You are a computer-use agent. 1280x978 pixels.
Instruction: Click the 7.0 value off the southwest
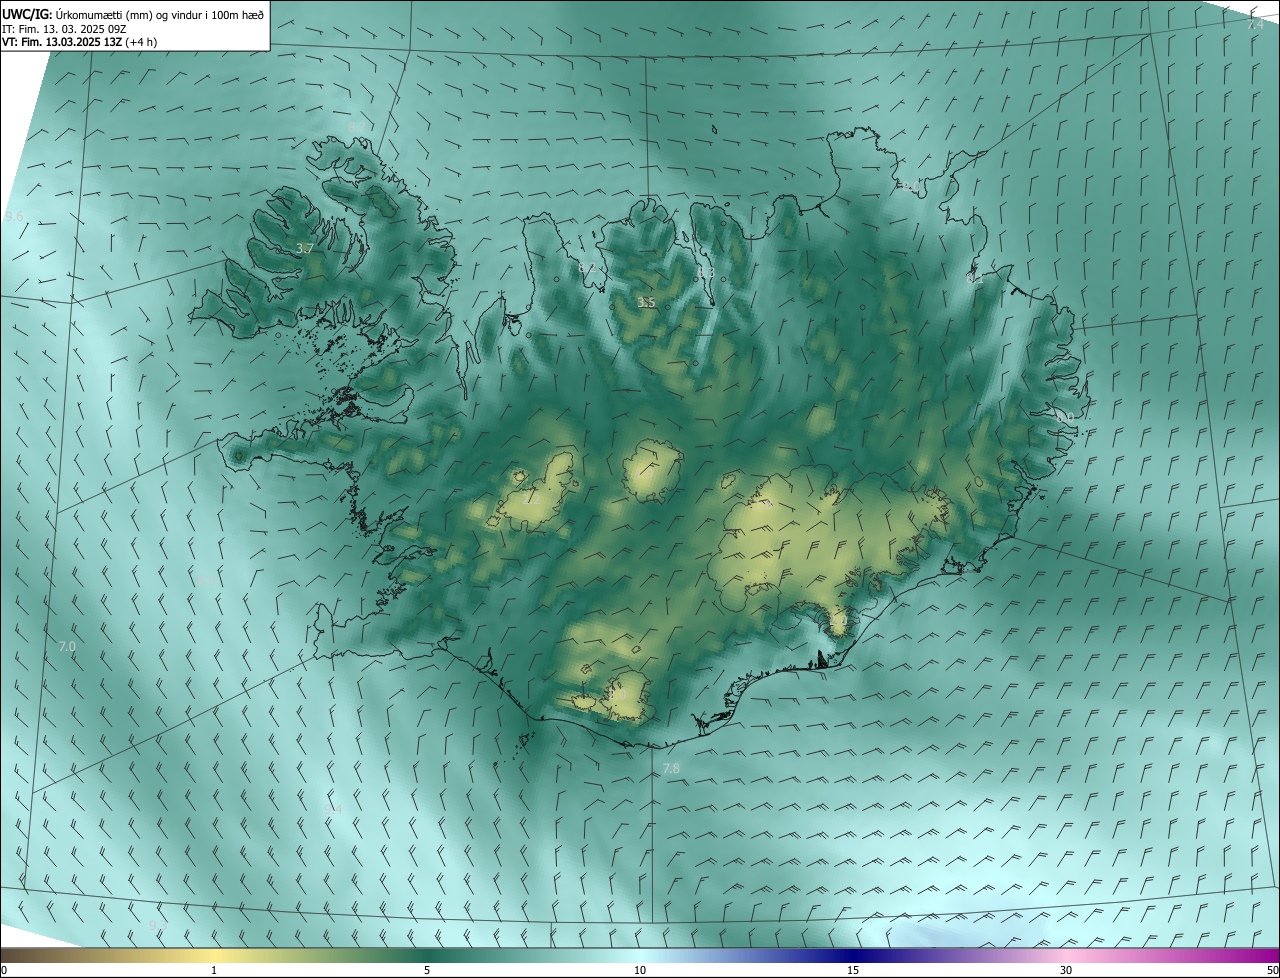[67, 647]
